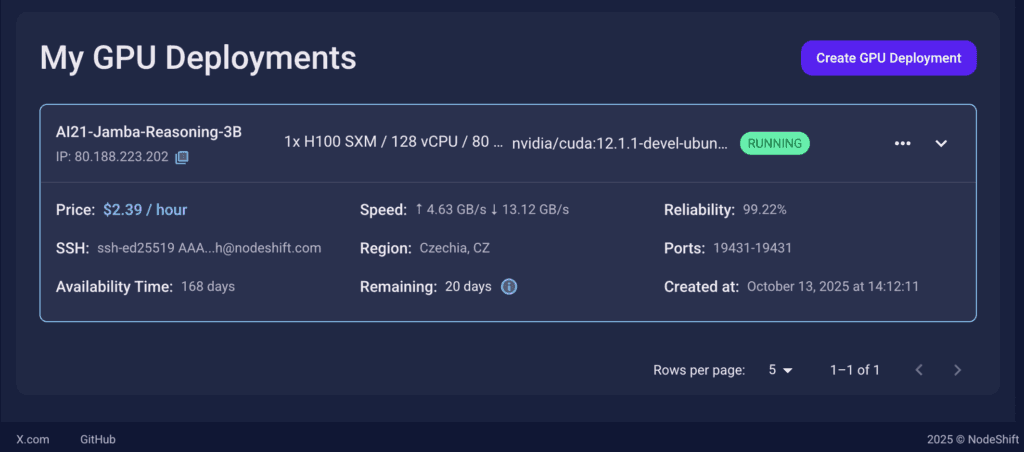The width and height of the screenshot is (1024, 452).
Task: Click the SSH key text
Action: click(209, 248)
